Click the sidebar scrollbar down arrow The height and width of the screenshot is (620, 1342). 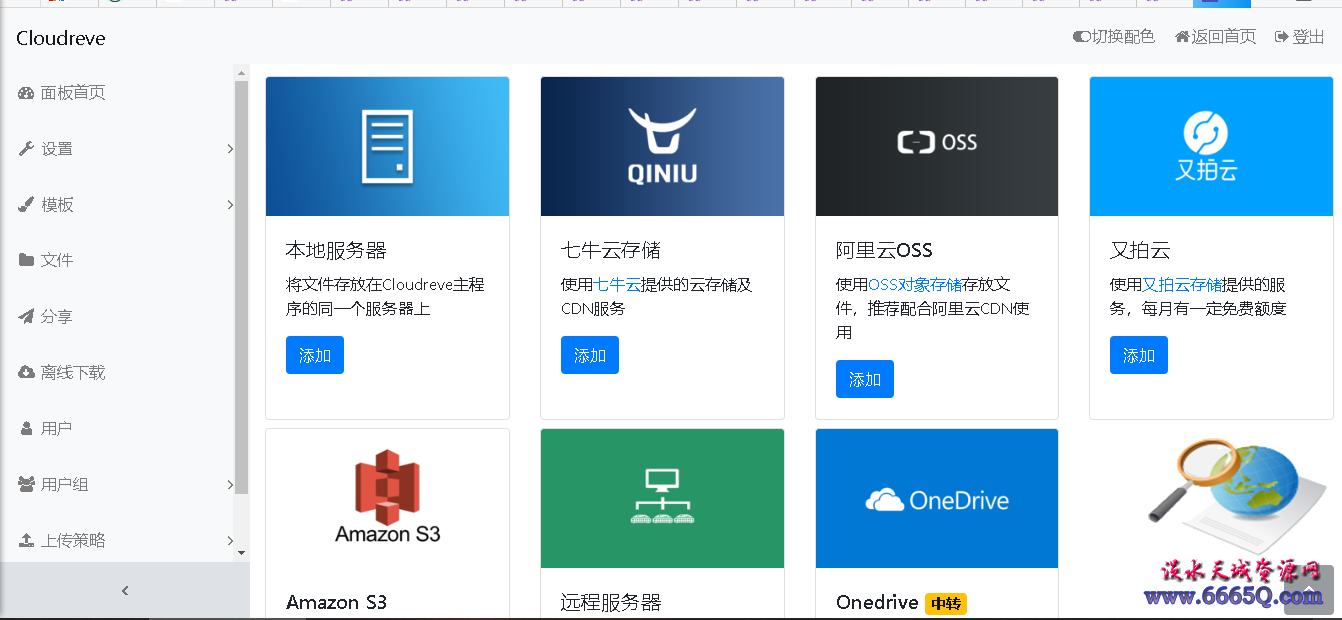click(241, 552)
